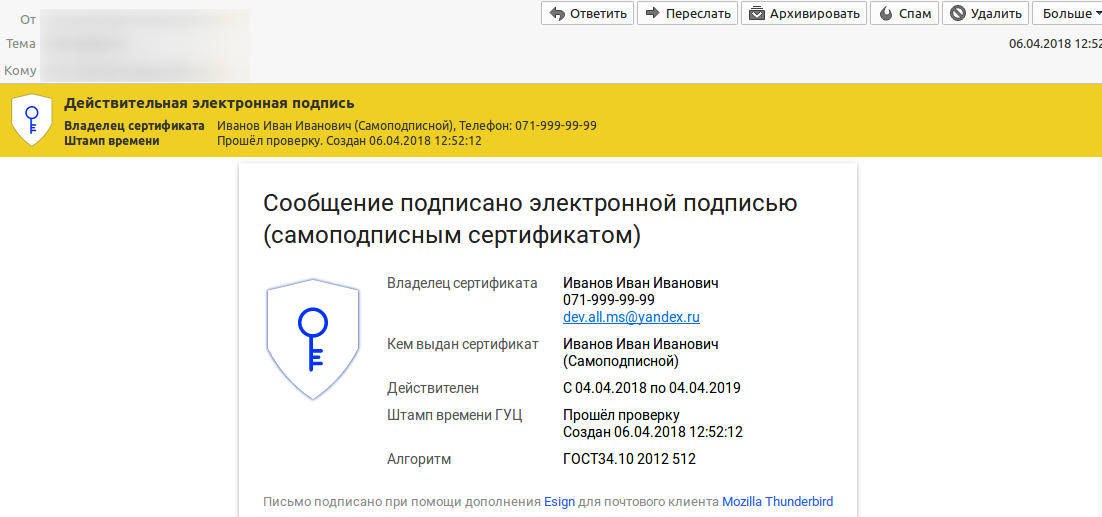
Task: Click banner text with Телефон: 071-999-99-99
Action: 407,126
